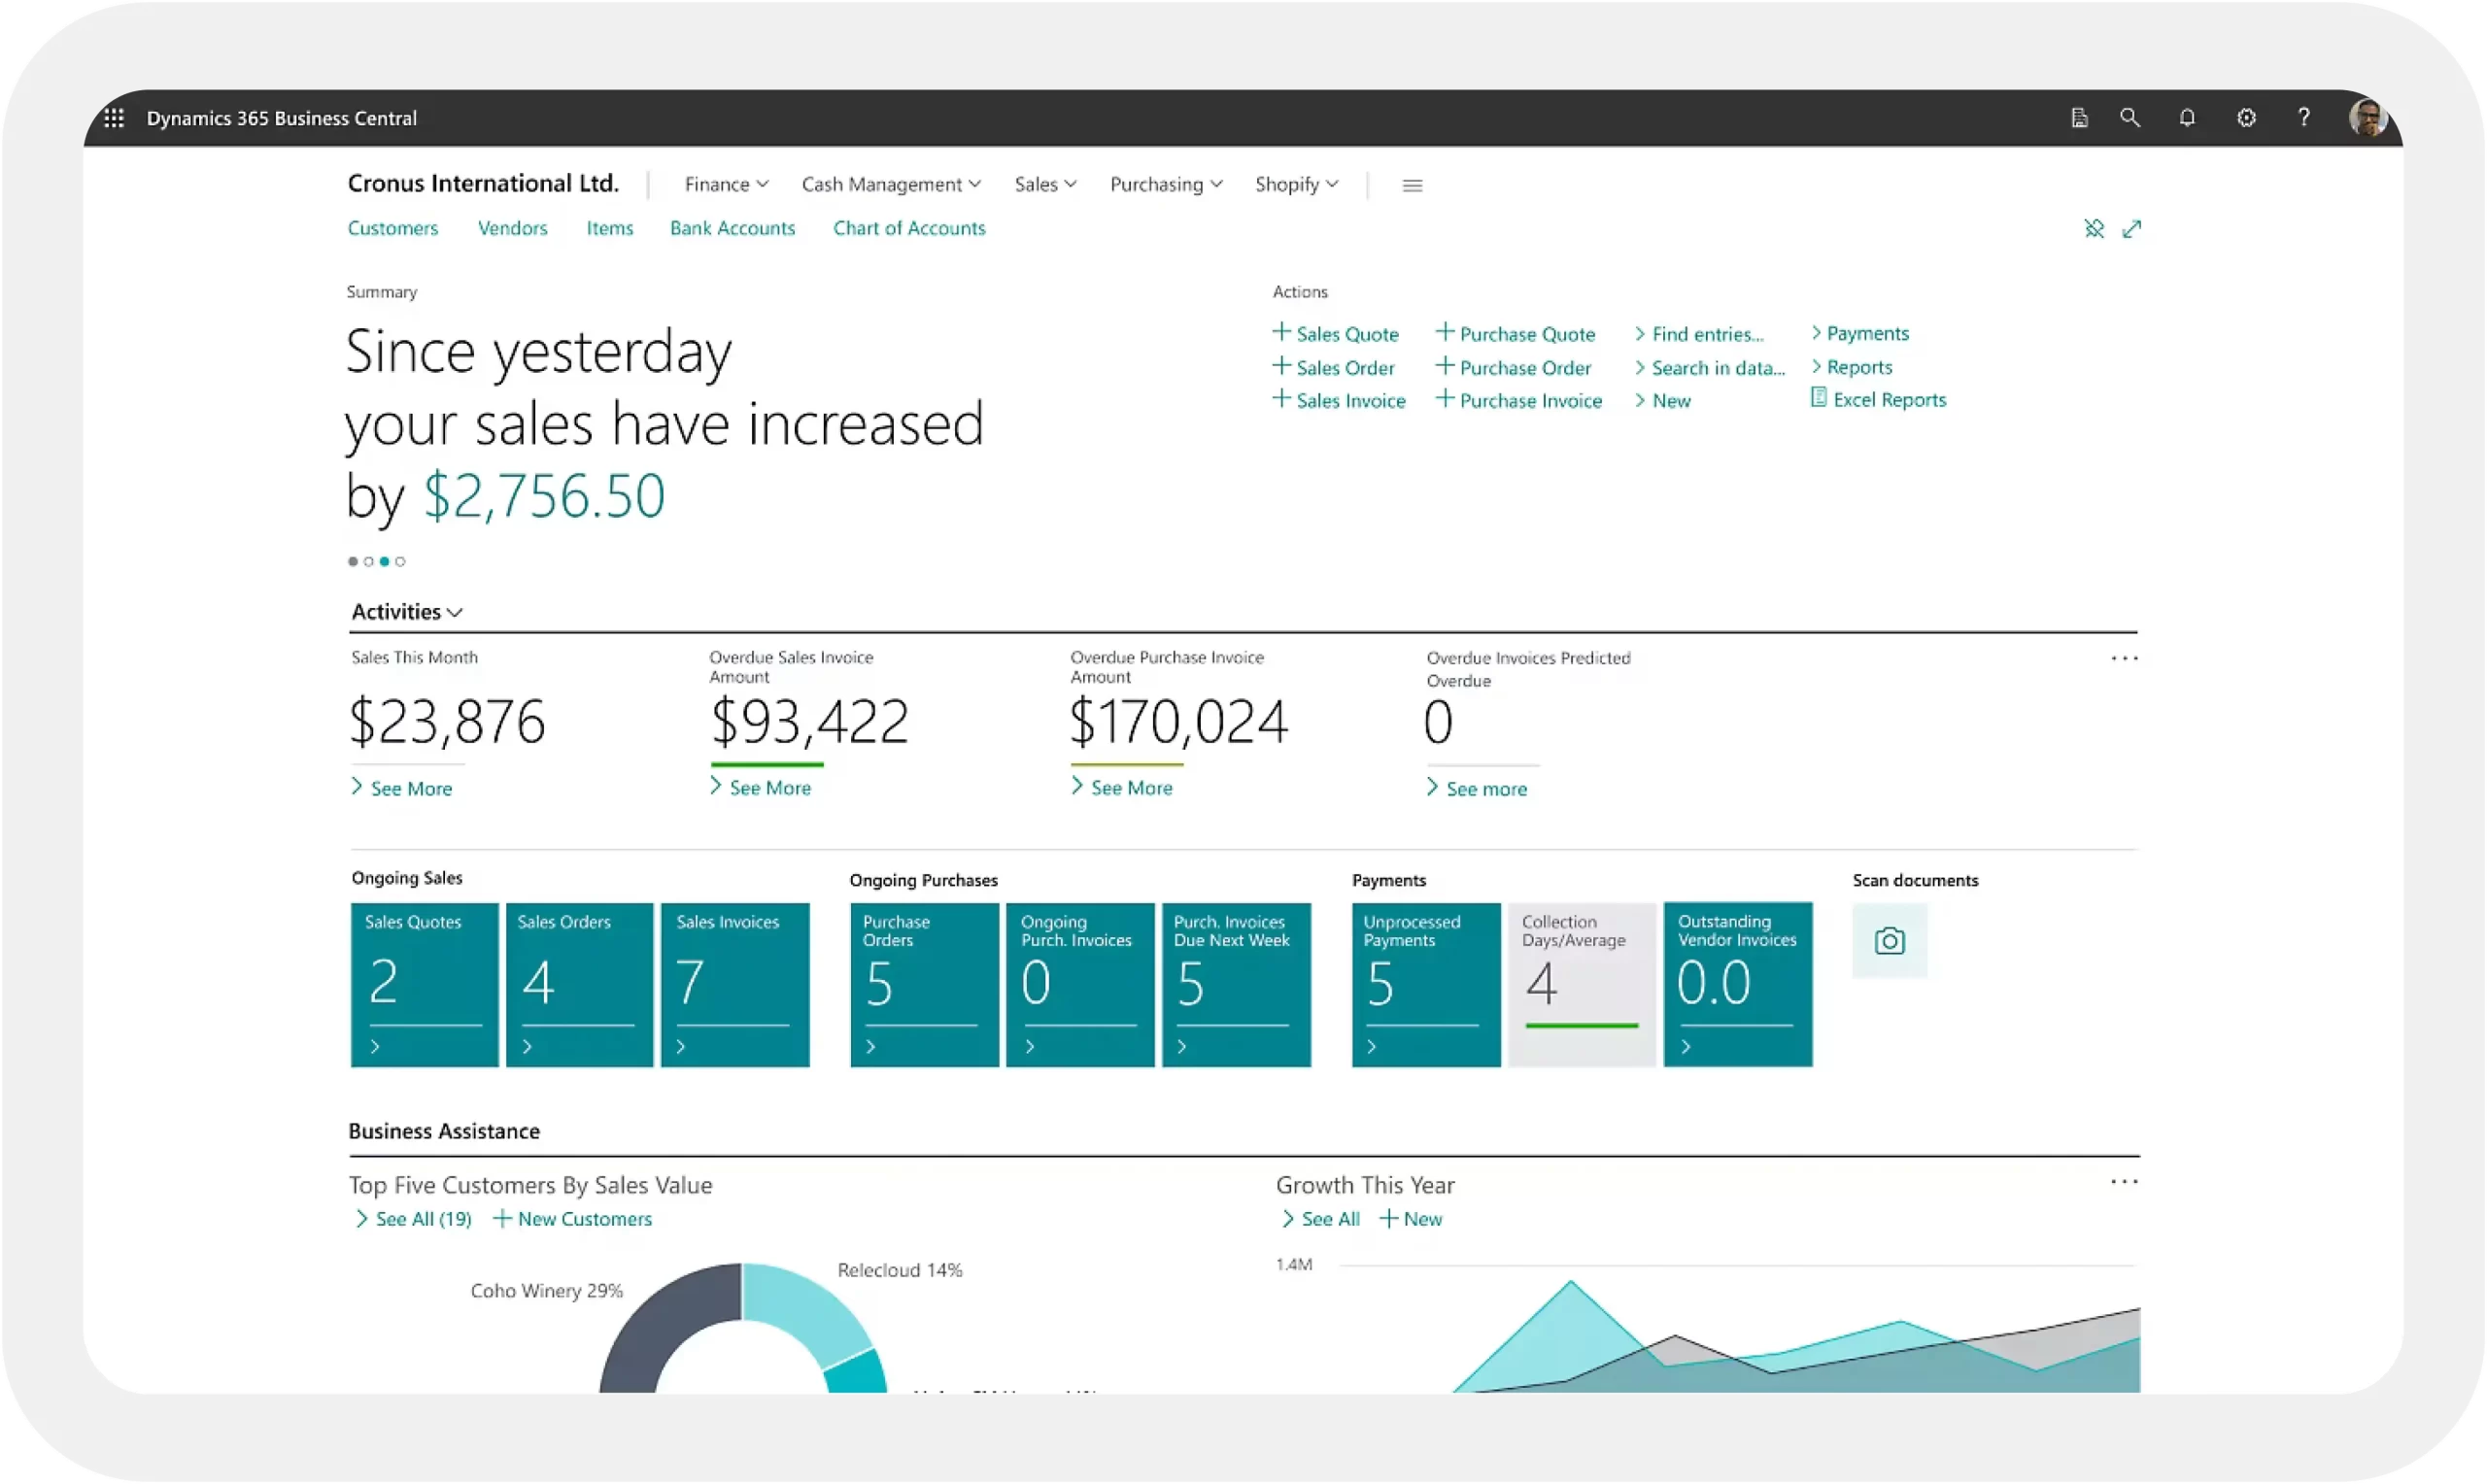
Task: Select the last summary carousel dot
Action: coord(400,562)
